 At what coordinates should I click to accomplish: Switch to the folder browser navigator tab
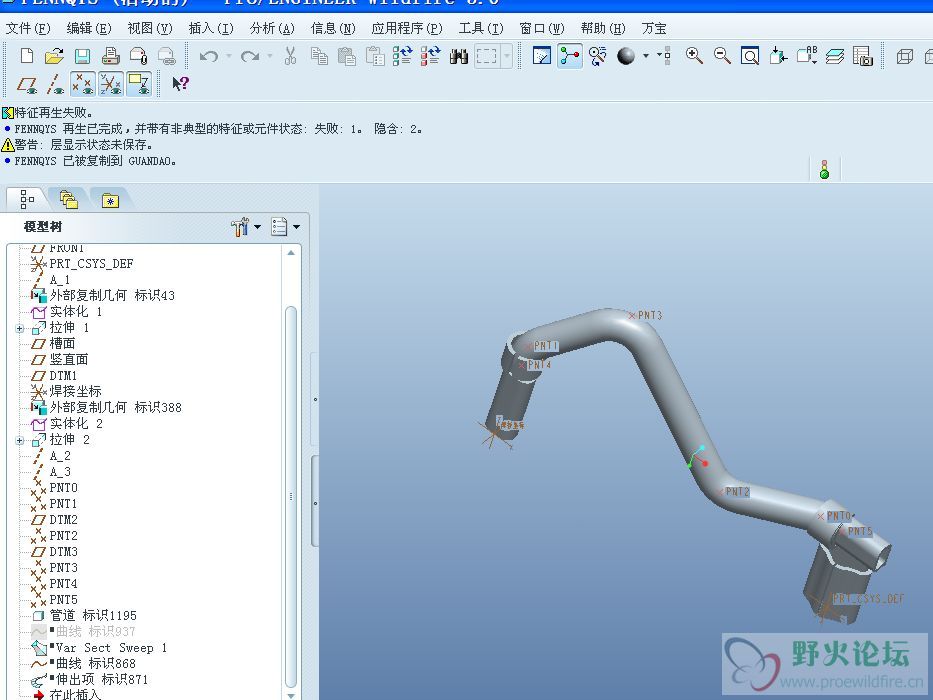point(68,199)
